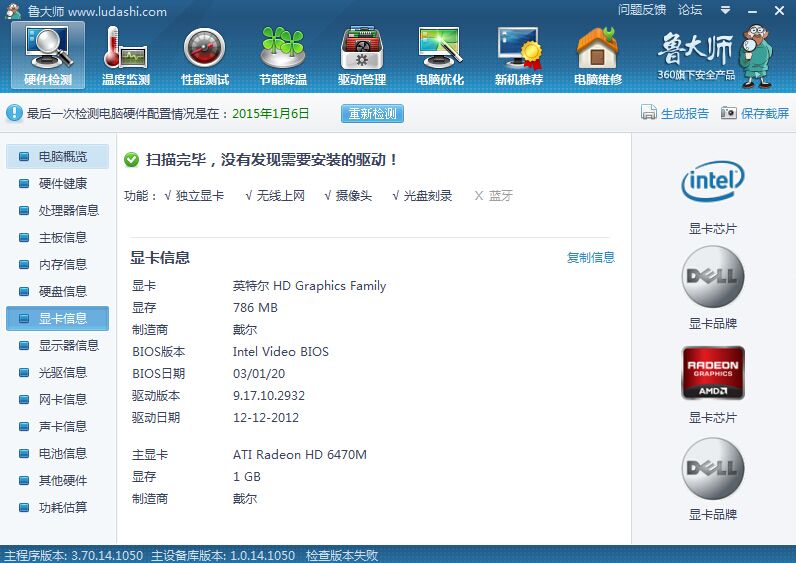Click the app icon in title bar
The image size is (796, 563).
point(13,10)
